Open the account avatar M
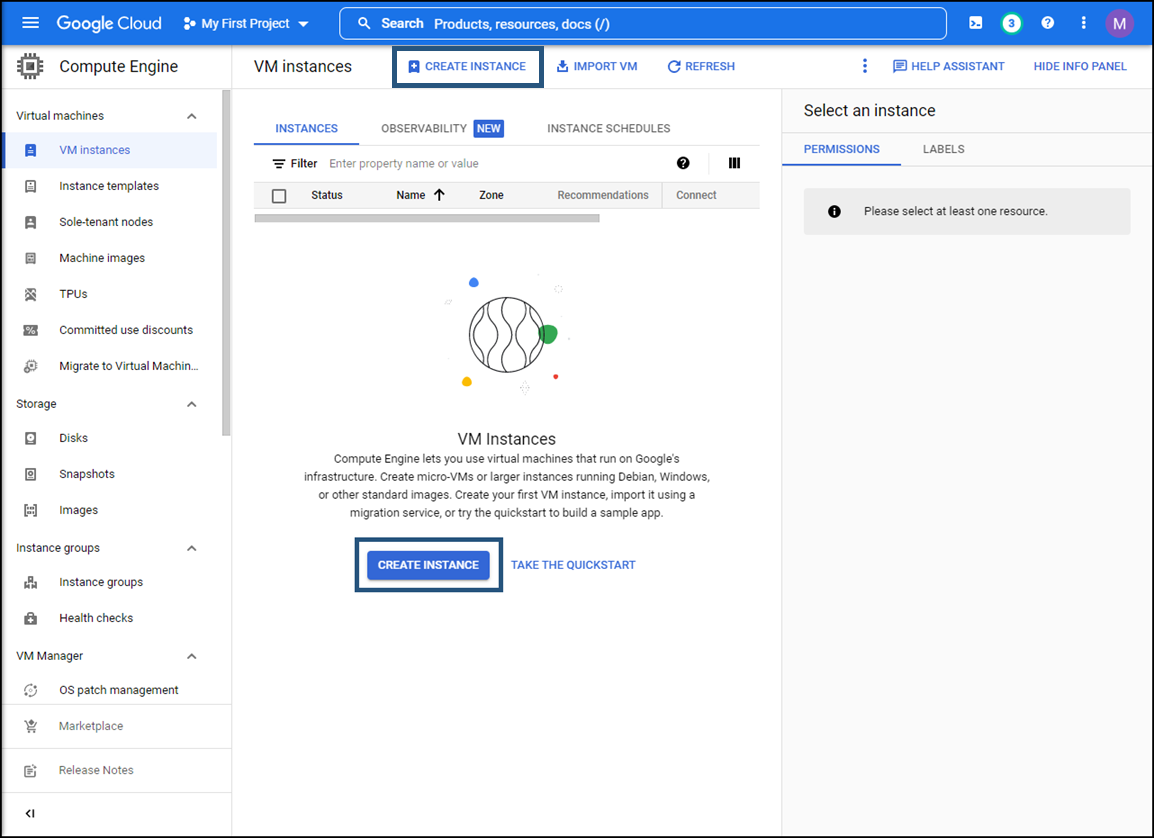1154x838 pixels. 1119,24
